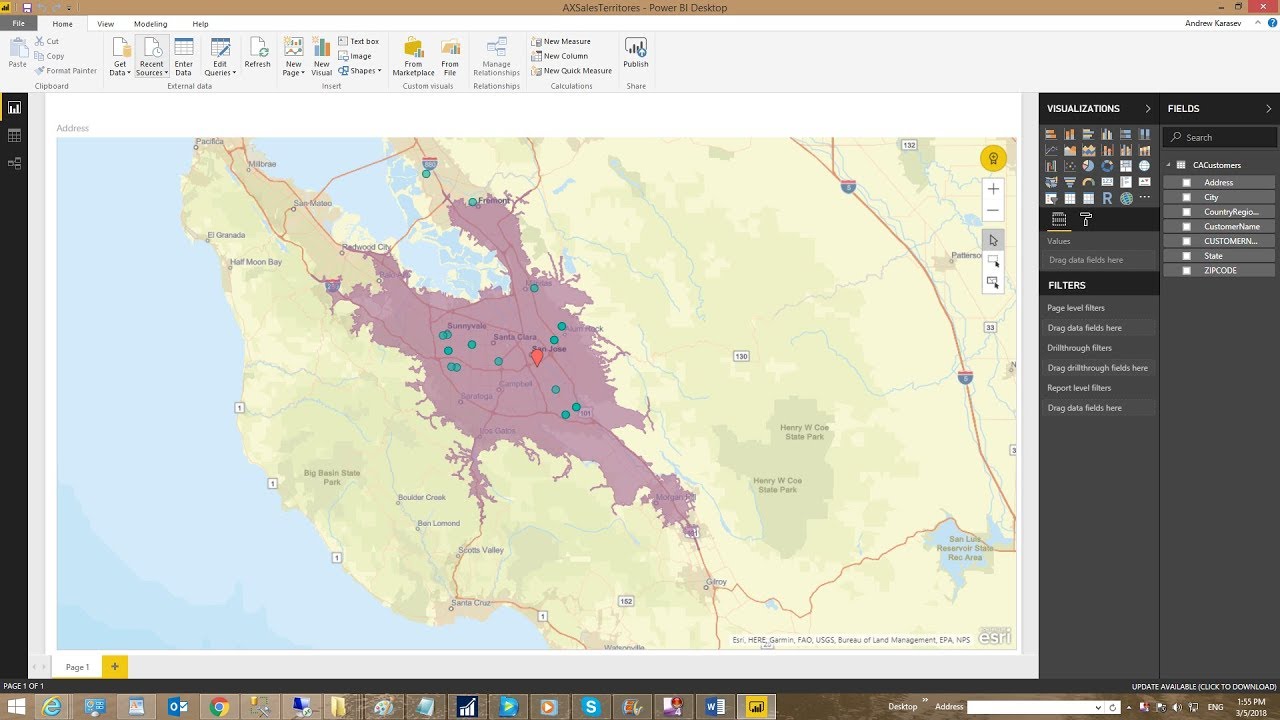
Task: Select the map pointer selection tool
Action: [993, 240]
